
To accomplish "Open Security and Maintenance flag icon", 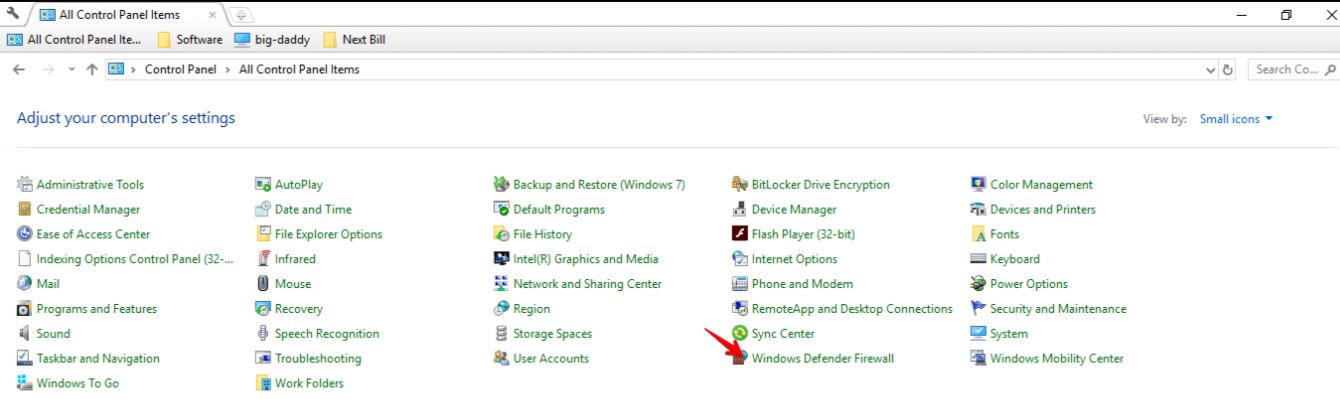I will [x=979, y=309].
